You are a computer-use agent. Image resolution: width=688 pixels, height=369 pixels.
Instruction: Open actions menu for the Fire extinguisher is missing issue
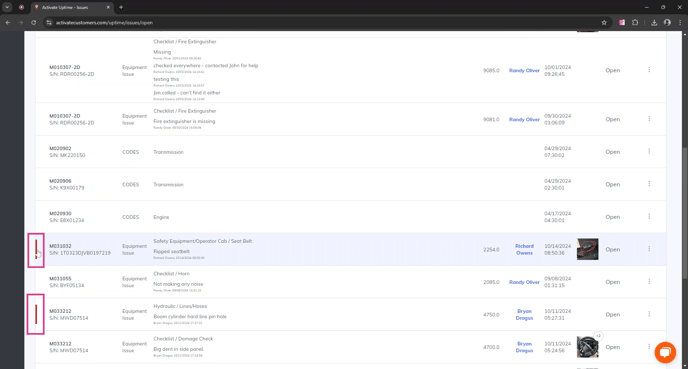[649, 119]
